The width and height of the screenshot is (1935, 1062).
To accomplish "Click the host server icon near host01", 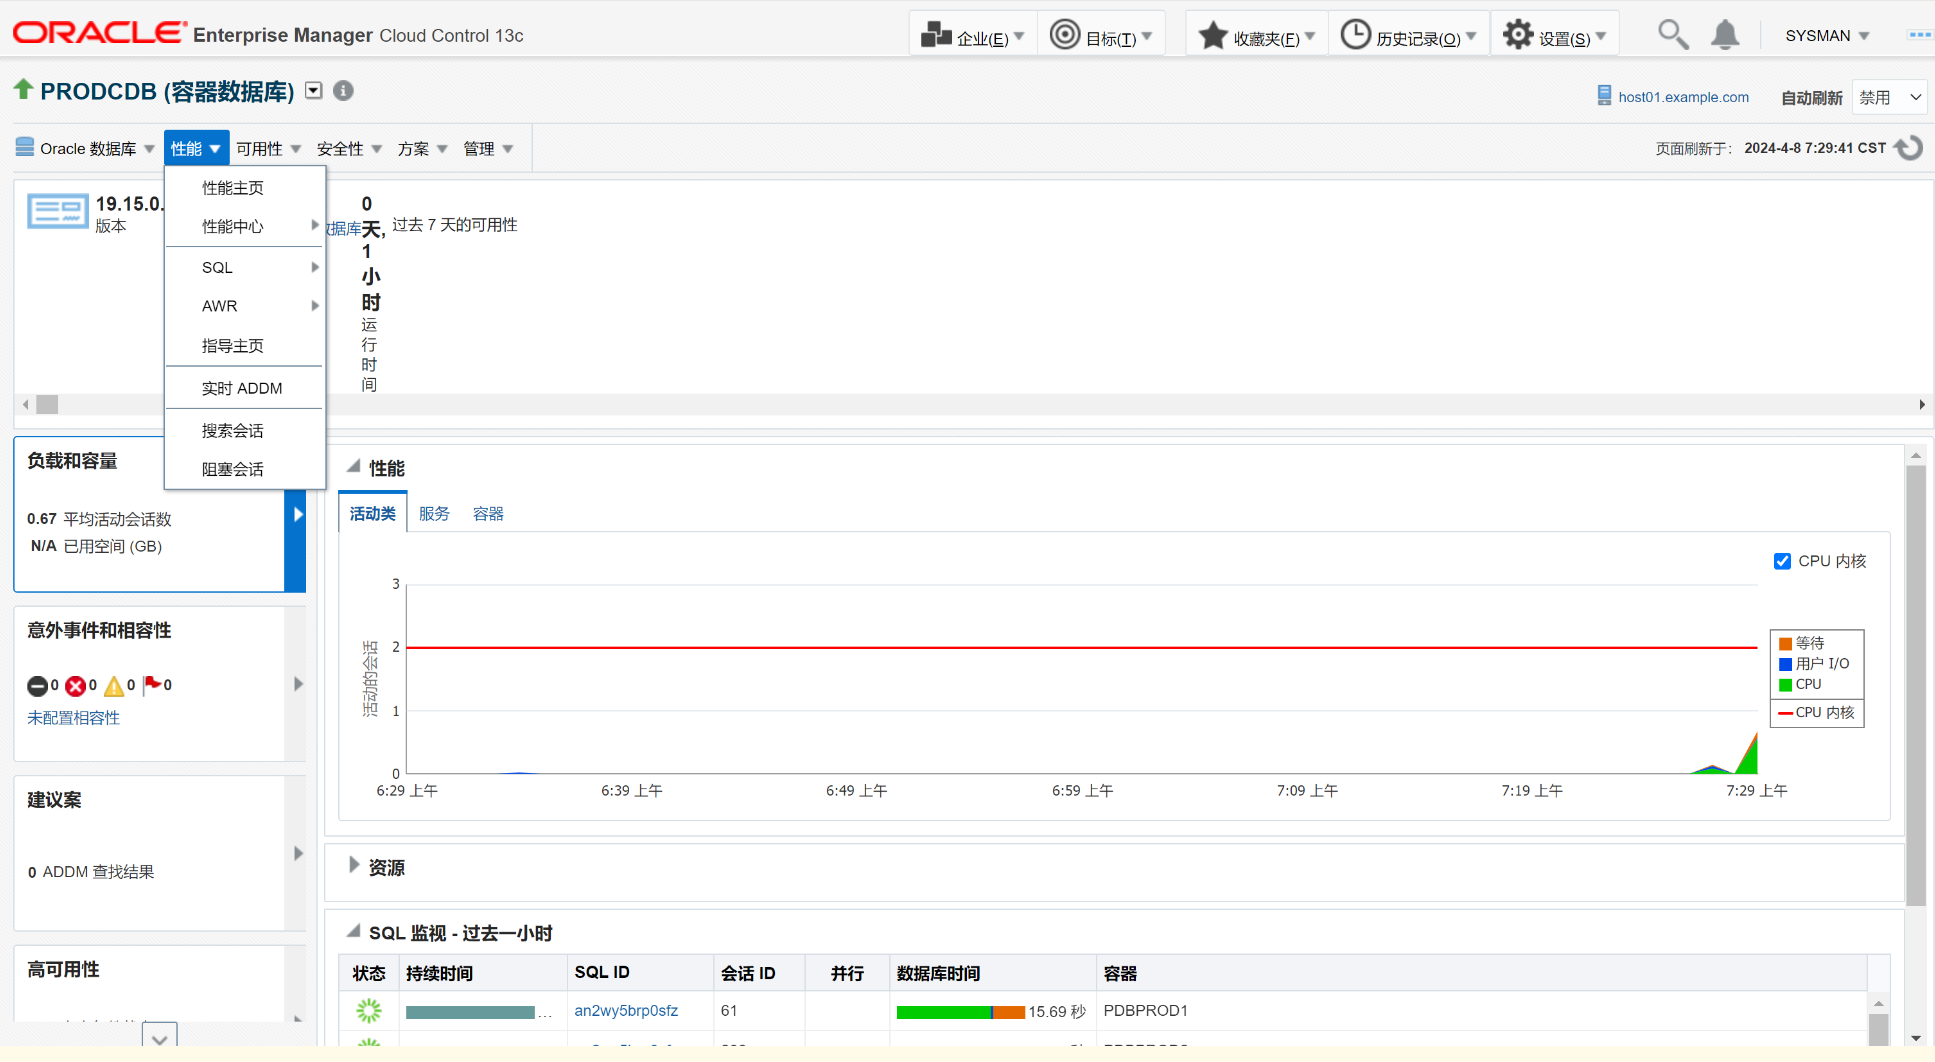I will 1604,96.
